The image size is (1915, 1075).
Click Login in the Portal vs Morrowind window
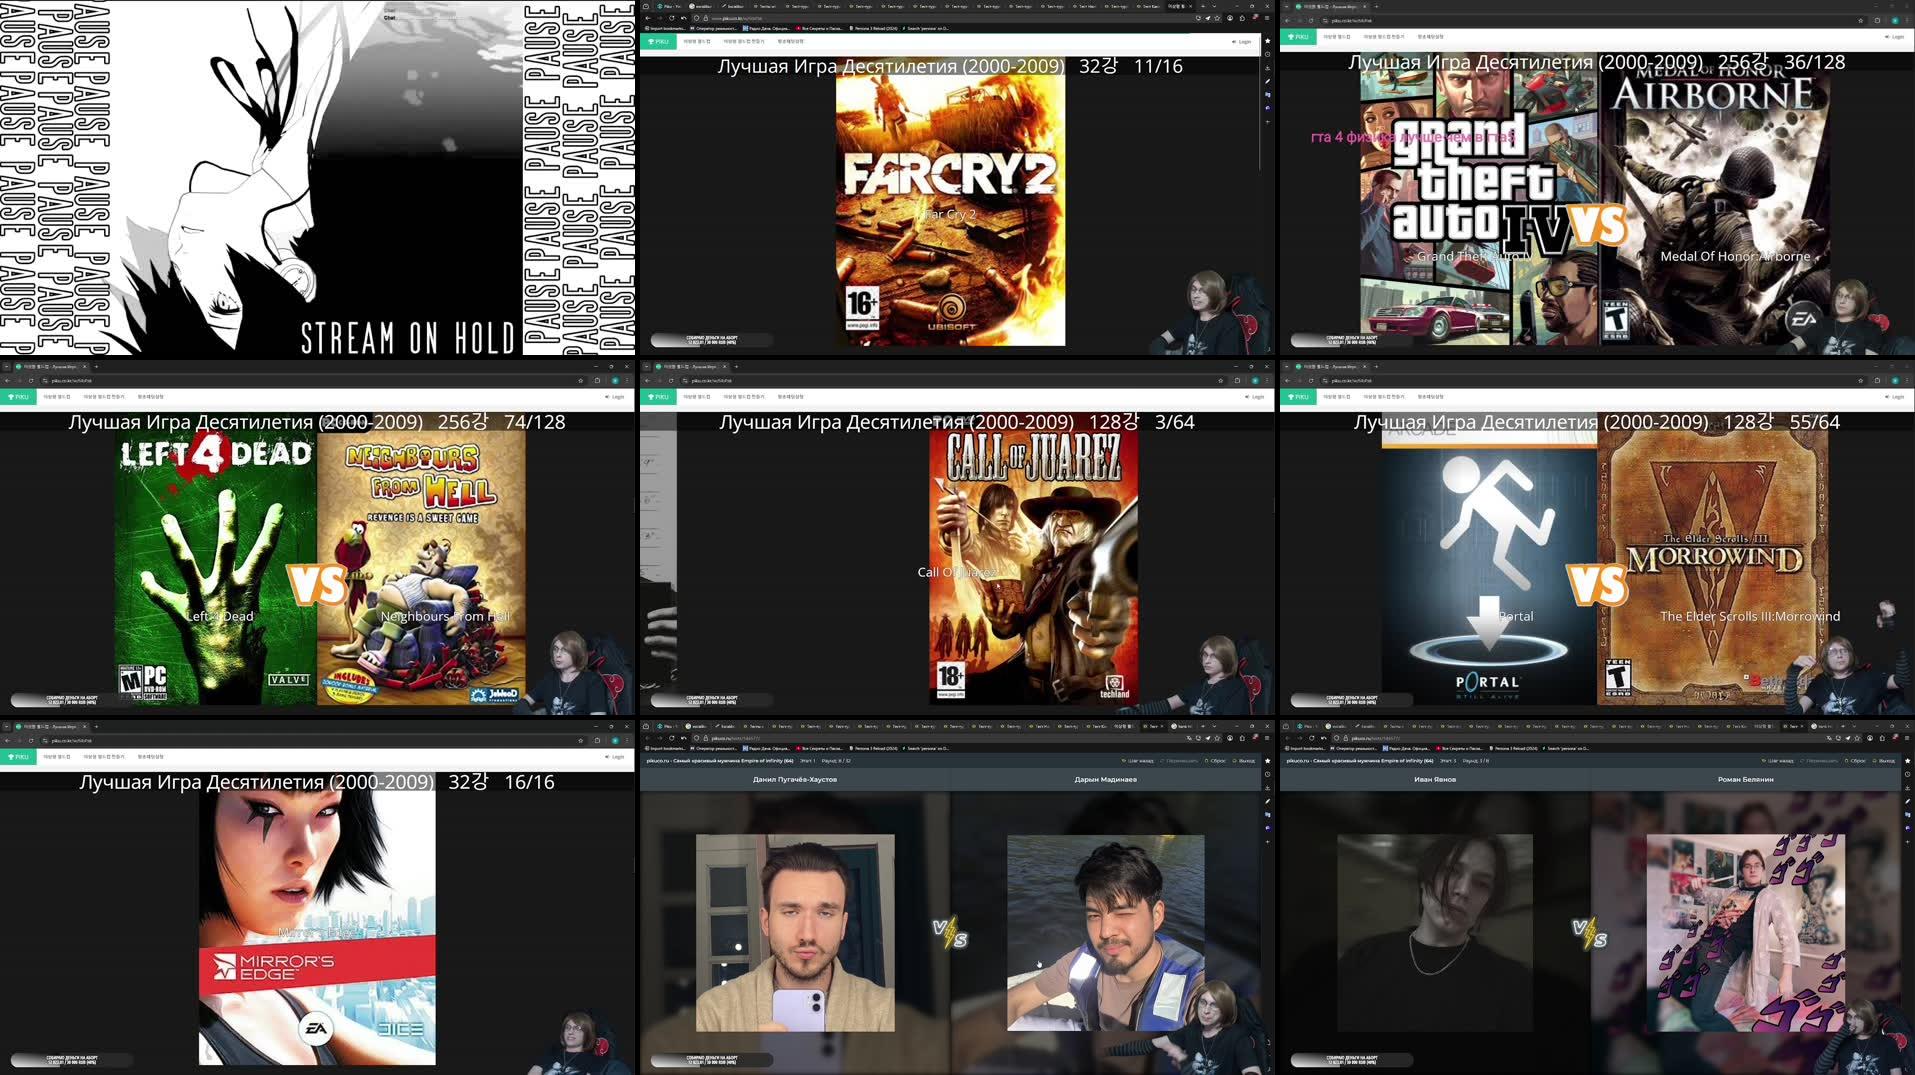click(x=1895, y=397)
